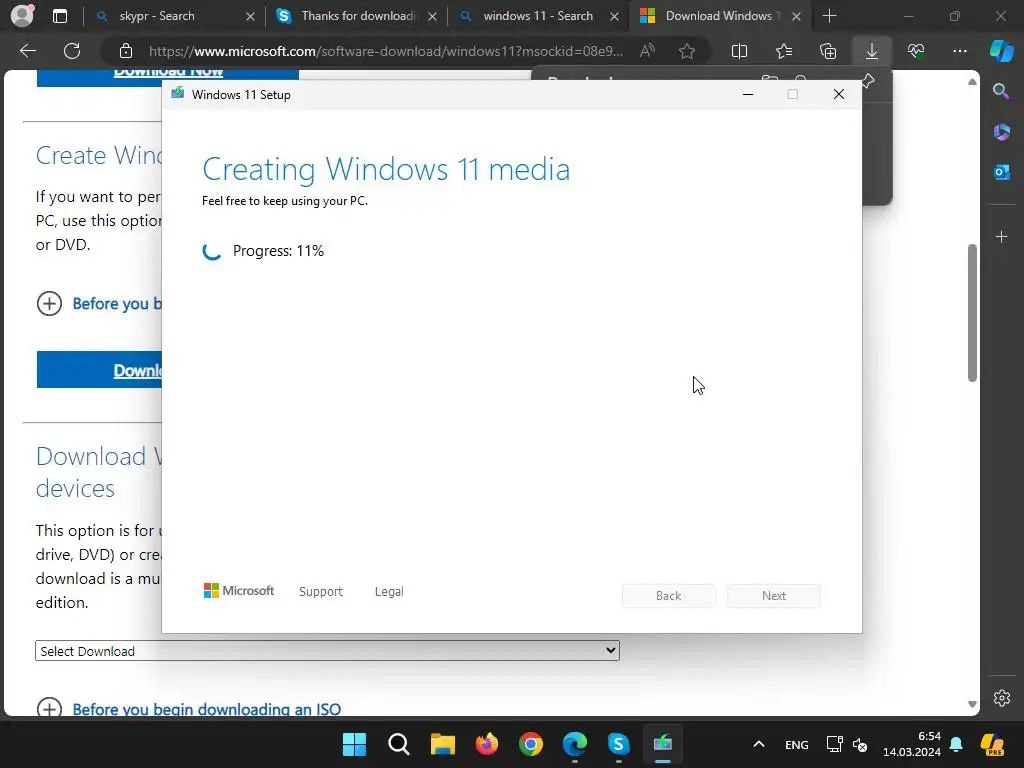Open sidebar settings gear
Viewport: 1024px width, 768px height.
coord(1001,697)
